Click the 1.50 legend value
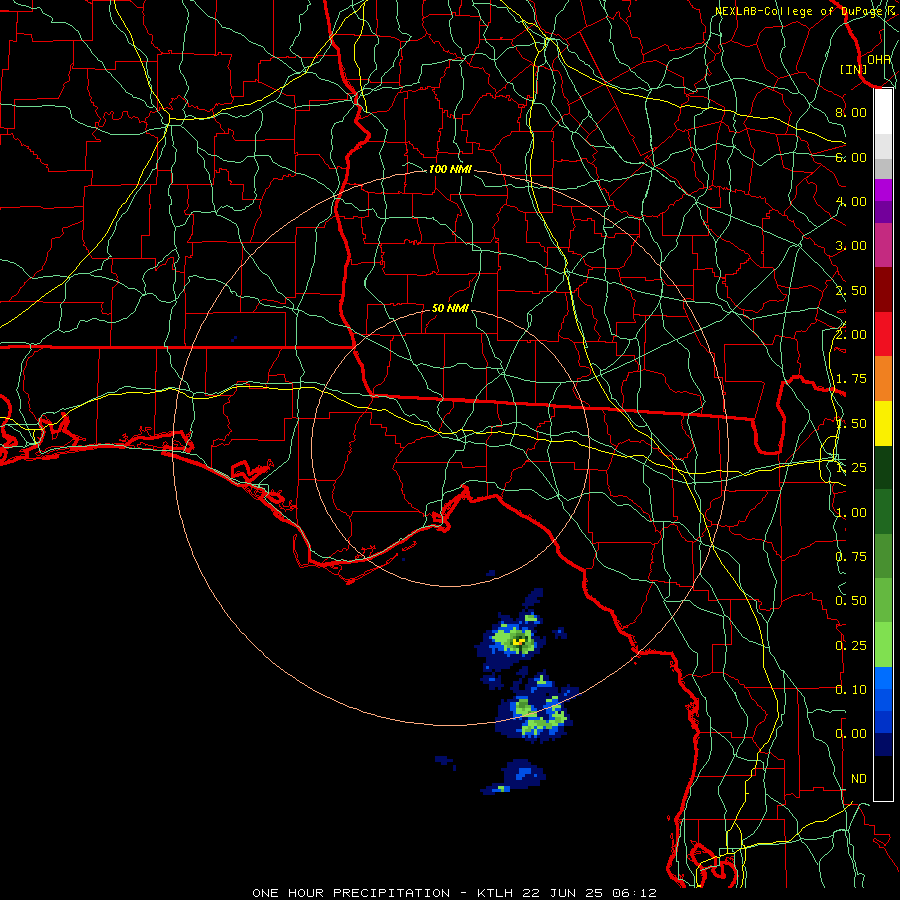Screen dimensions: 900x900 click(851, 424)
